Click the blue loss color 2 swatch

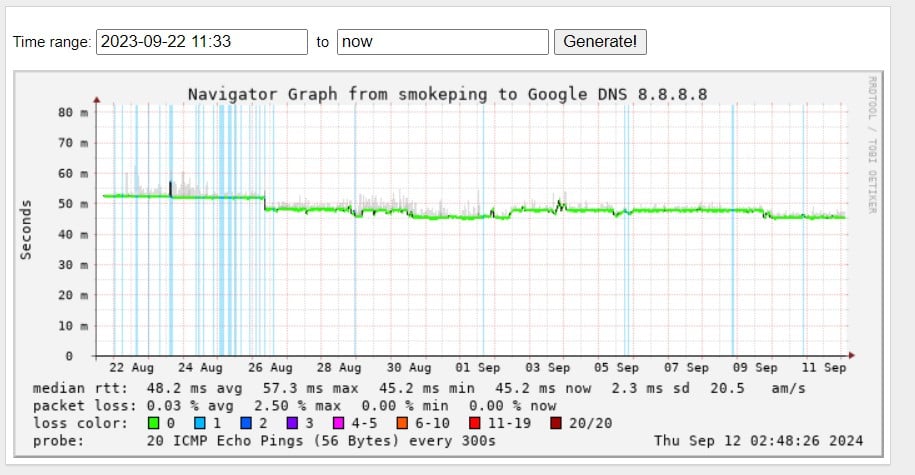coord(245,423)
